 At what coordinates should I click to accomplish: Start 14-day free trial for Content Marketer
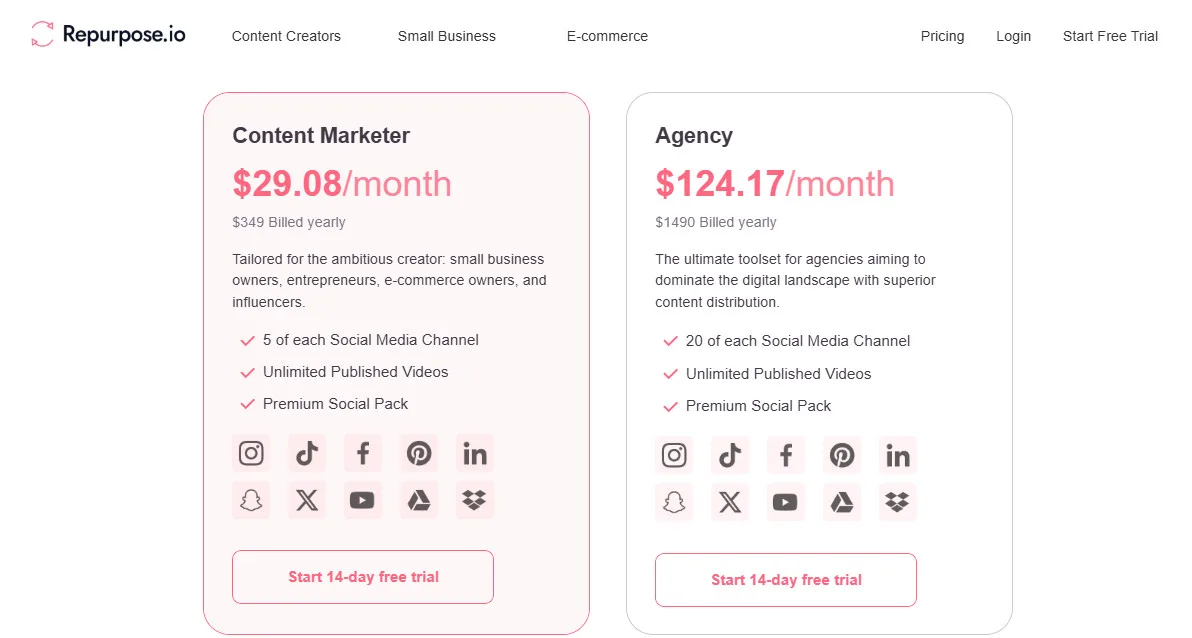[363, 577]
